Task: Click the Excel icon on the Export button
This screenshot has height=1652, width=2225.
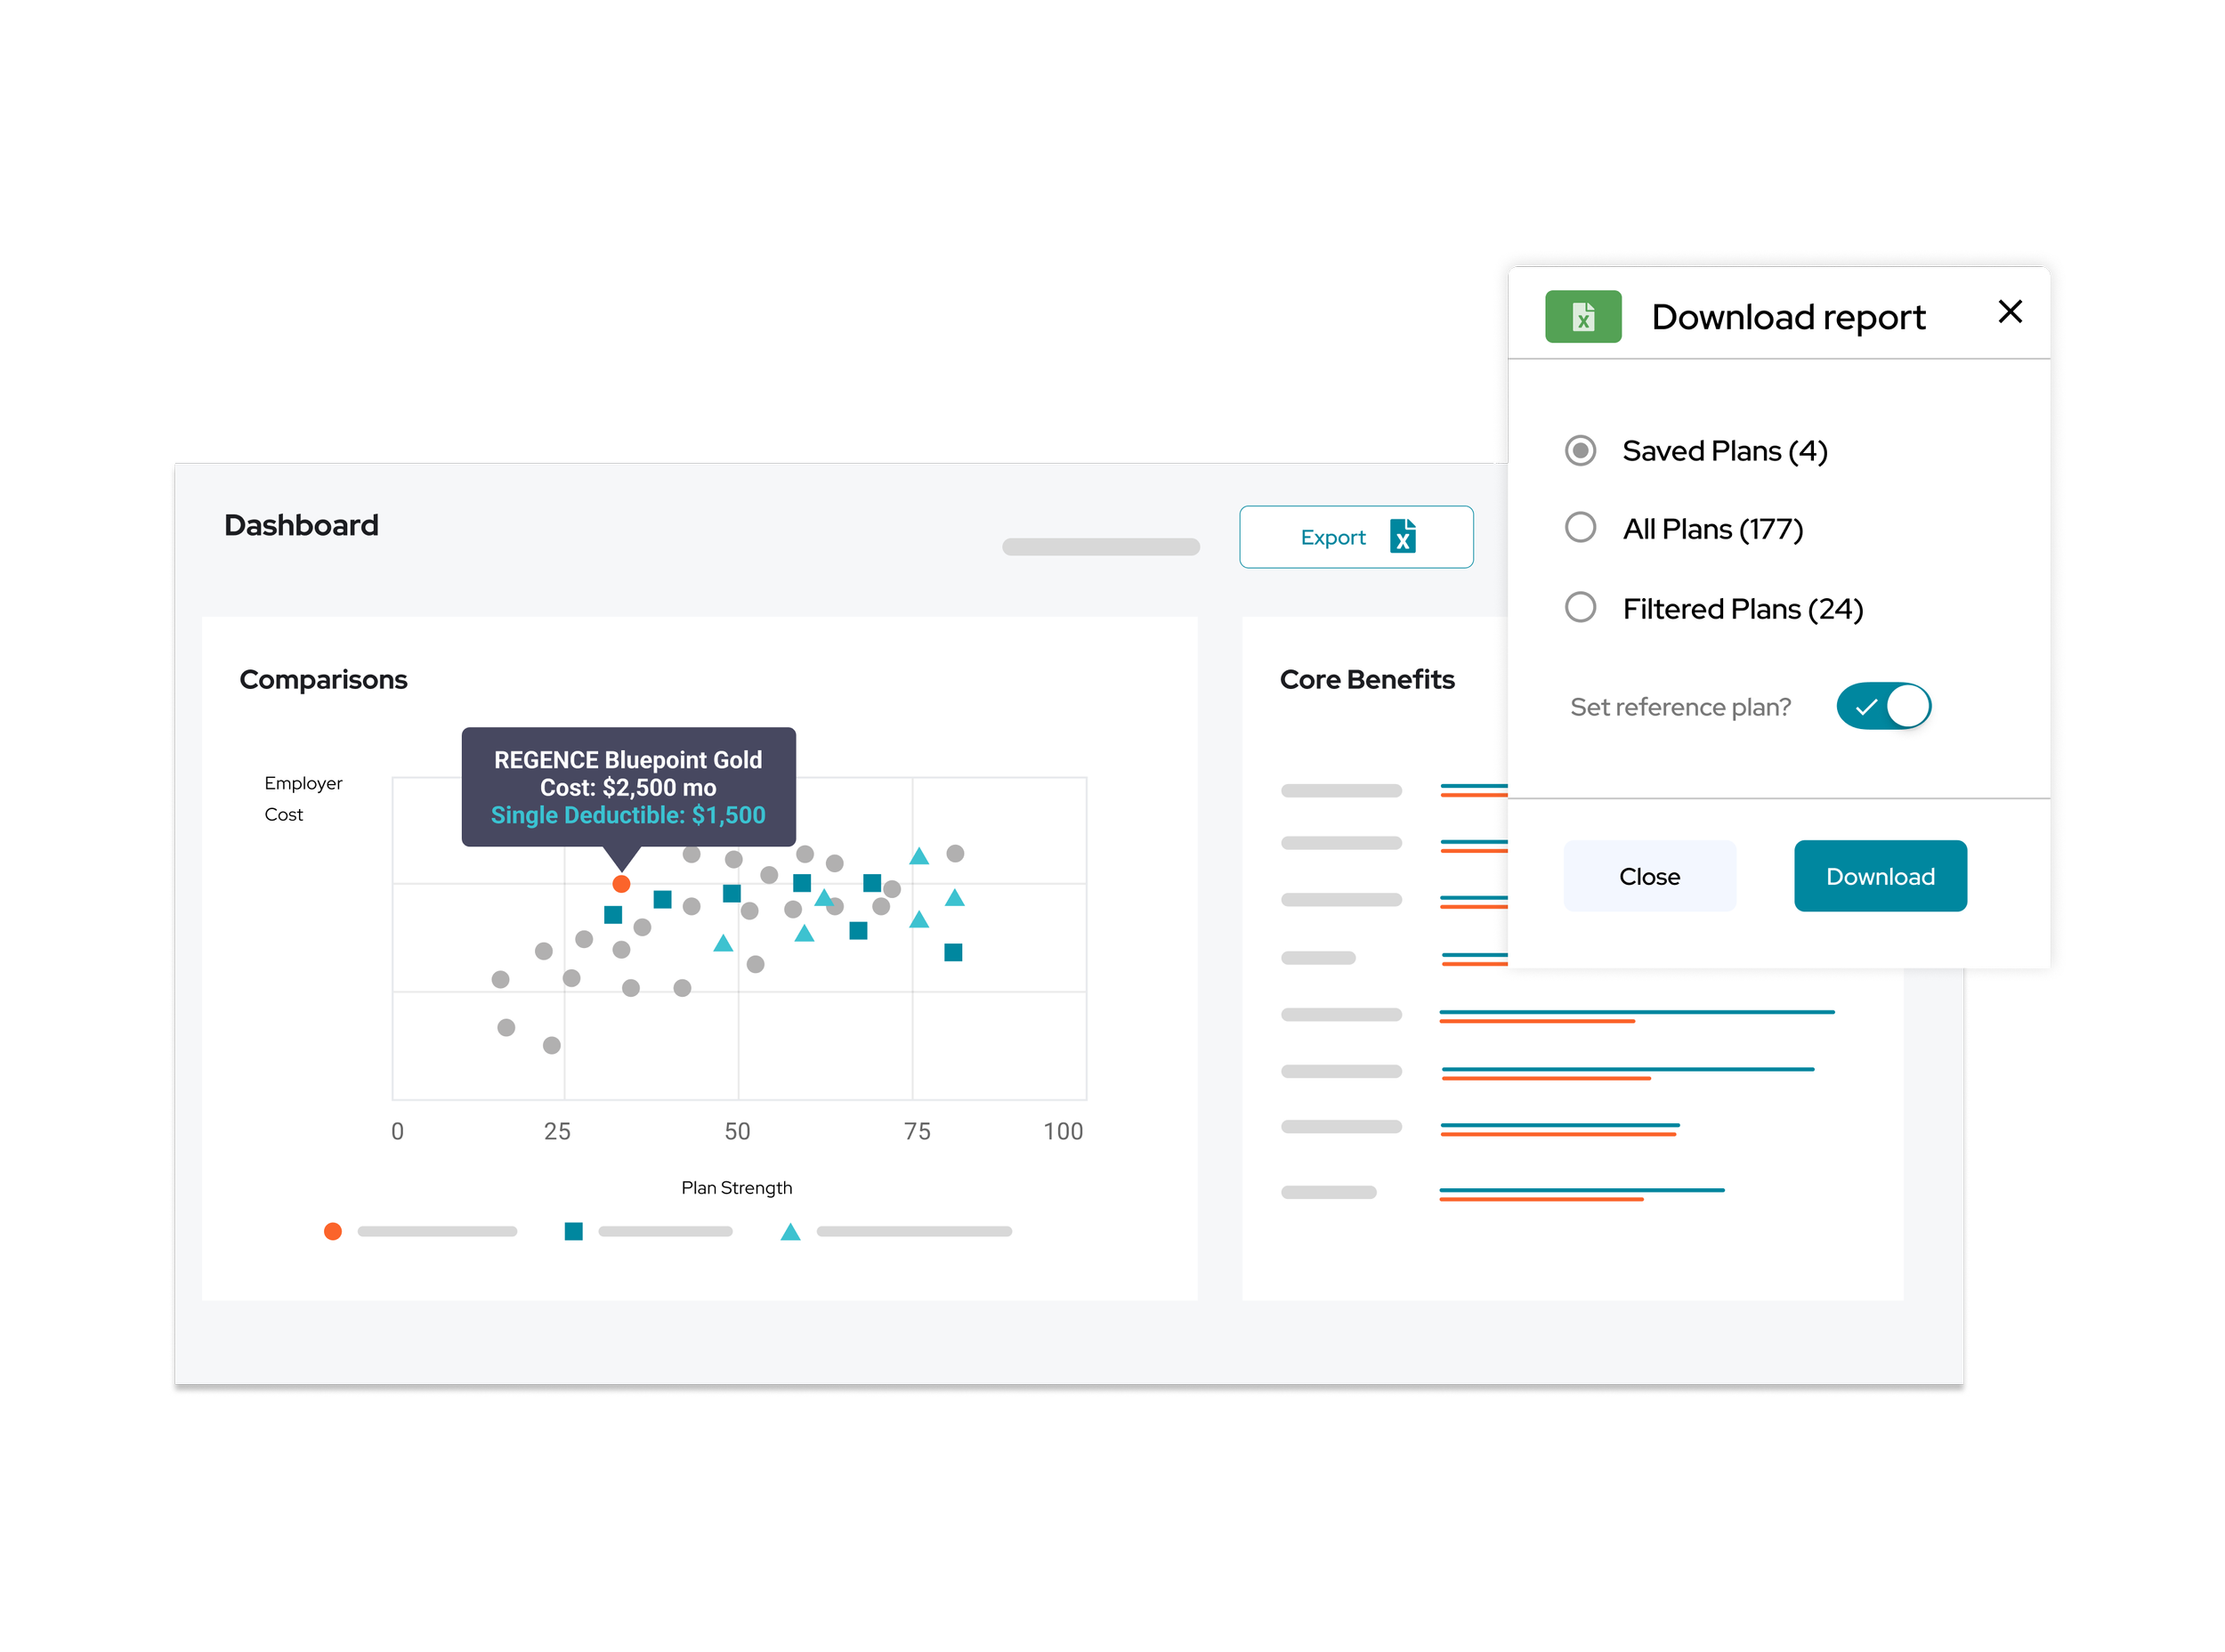Action: (x=1402, y=537)
